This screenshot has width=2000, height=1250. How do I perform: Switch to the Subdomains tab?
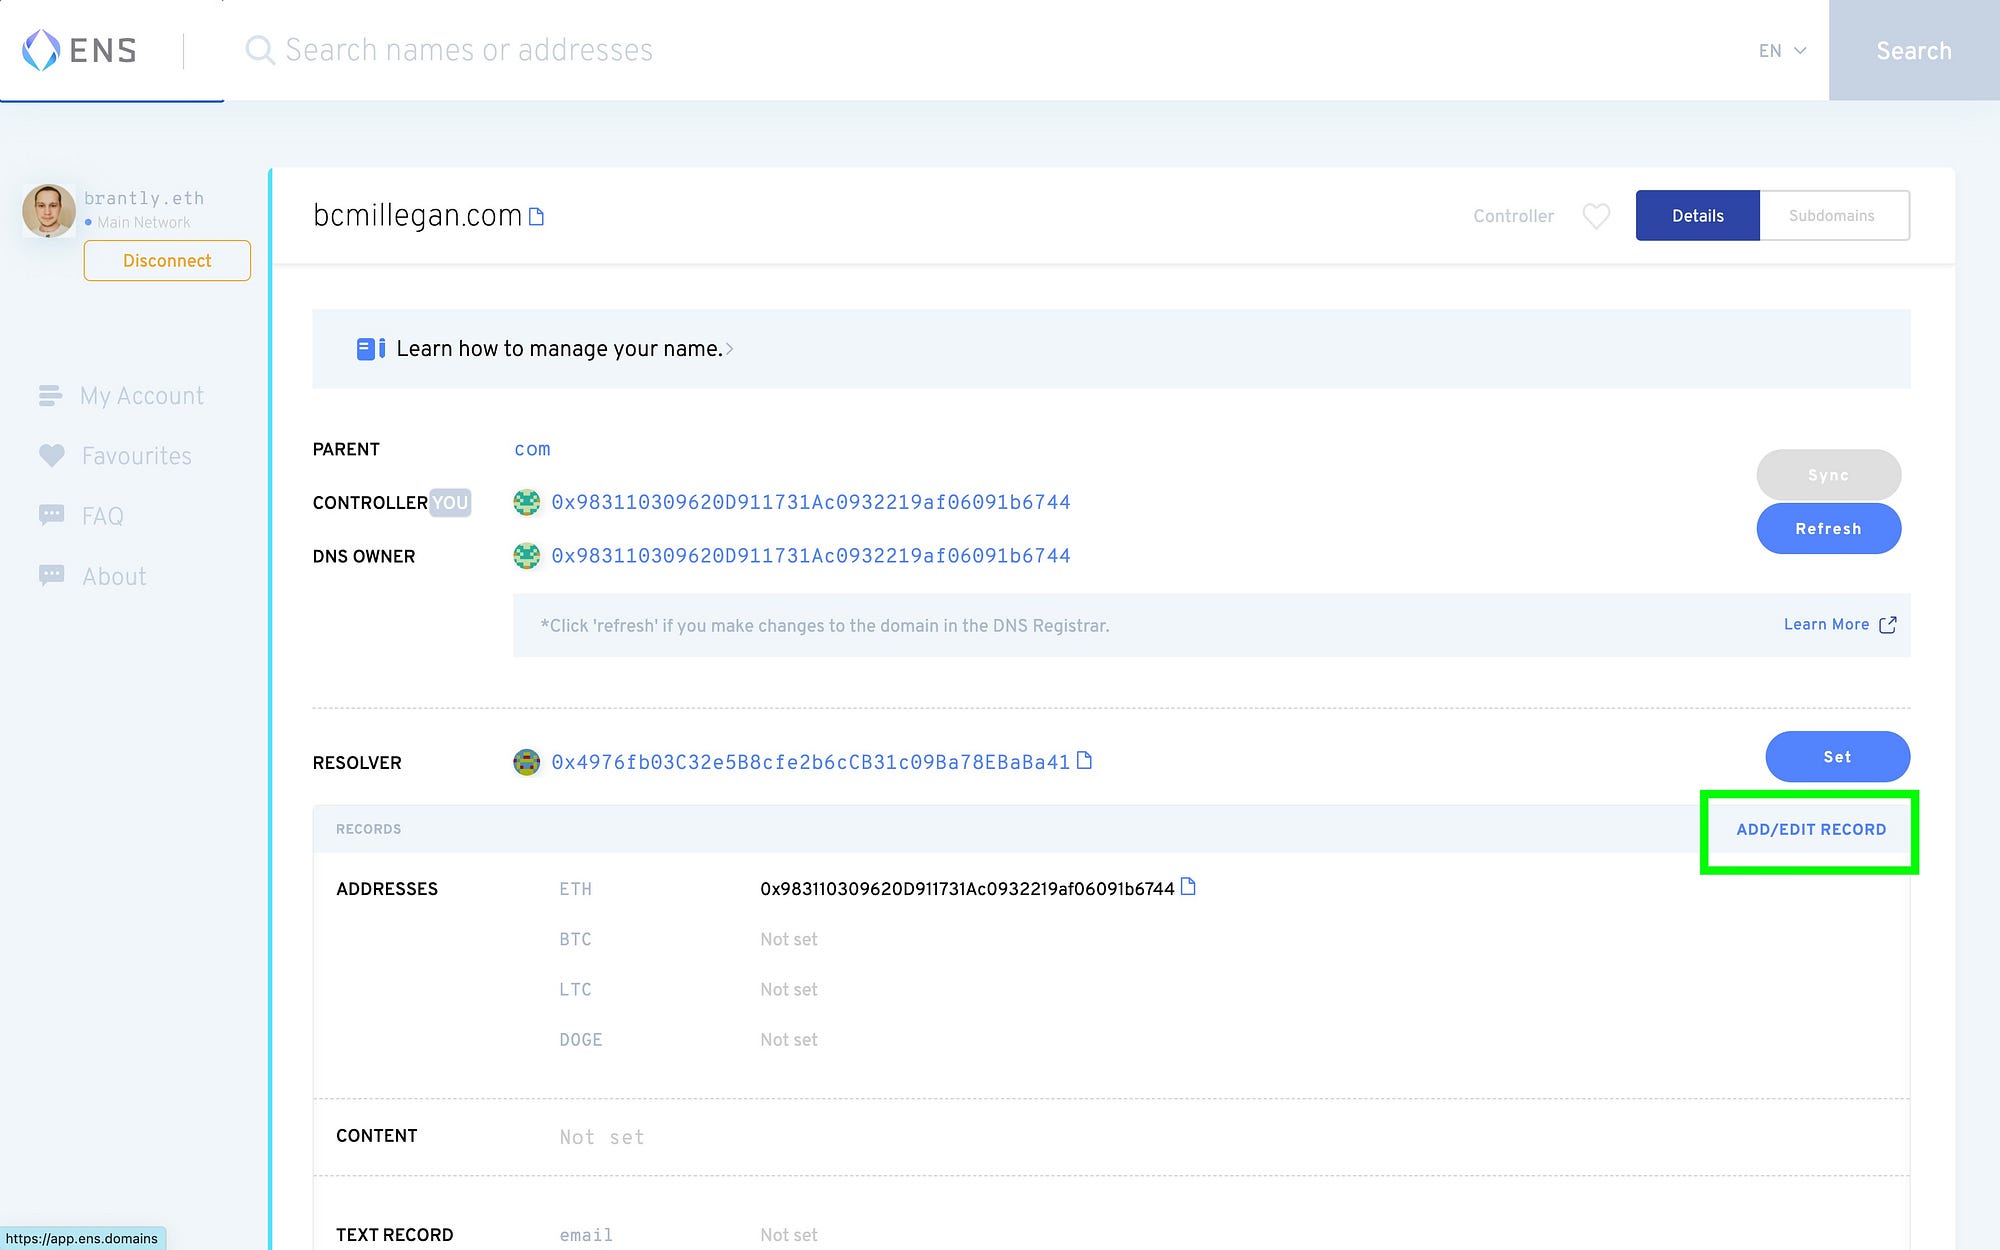(1834, 216)
